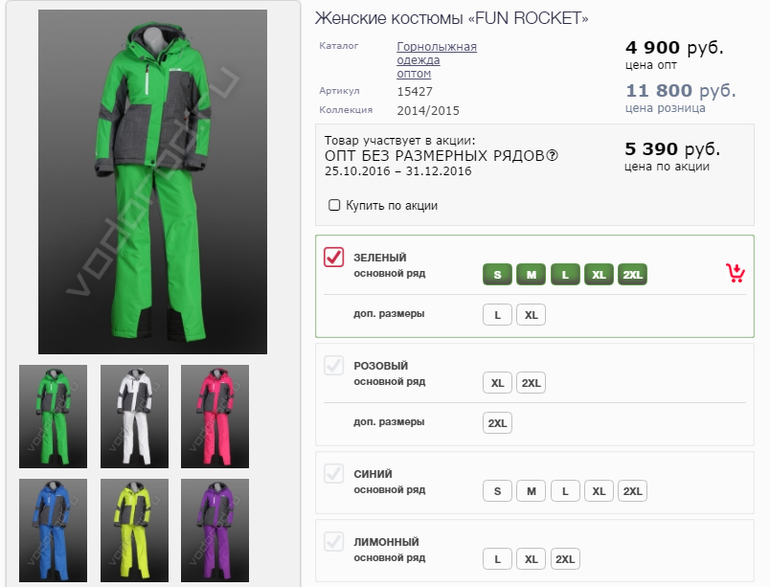This screenshot has width=770, height=587.
Task: View the white suit thumbnail
Action: (134, 416)
